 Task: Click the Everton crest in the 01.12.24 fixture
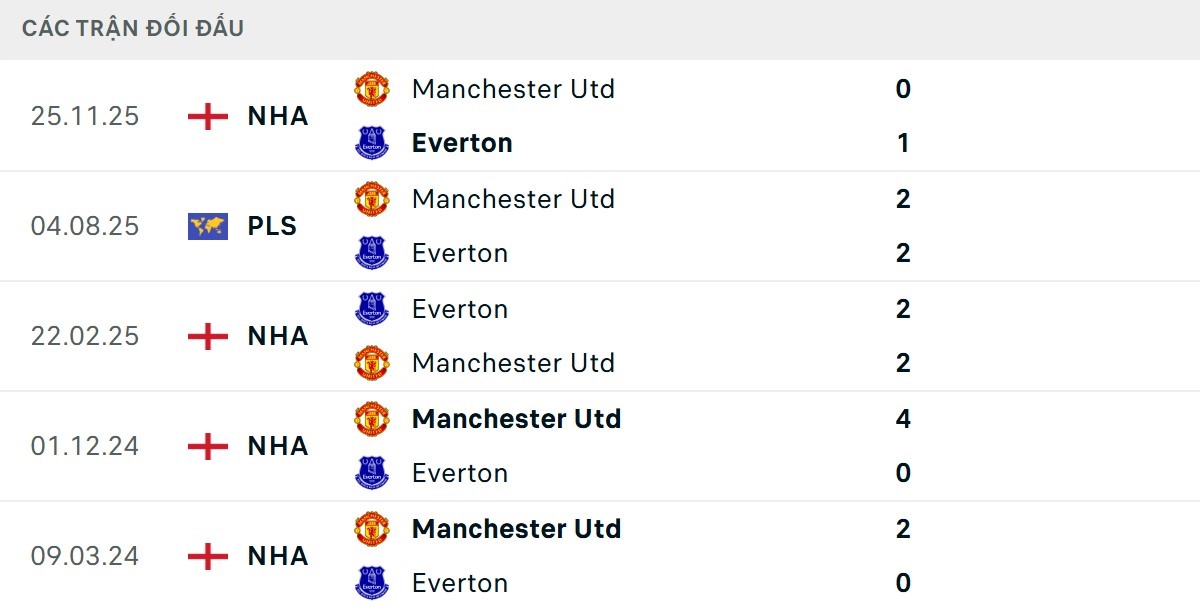(x=372, y=471)
